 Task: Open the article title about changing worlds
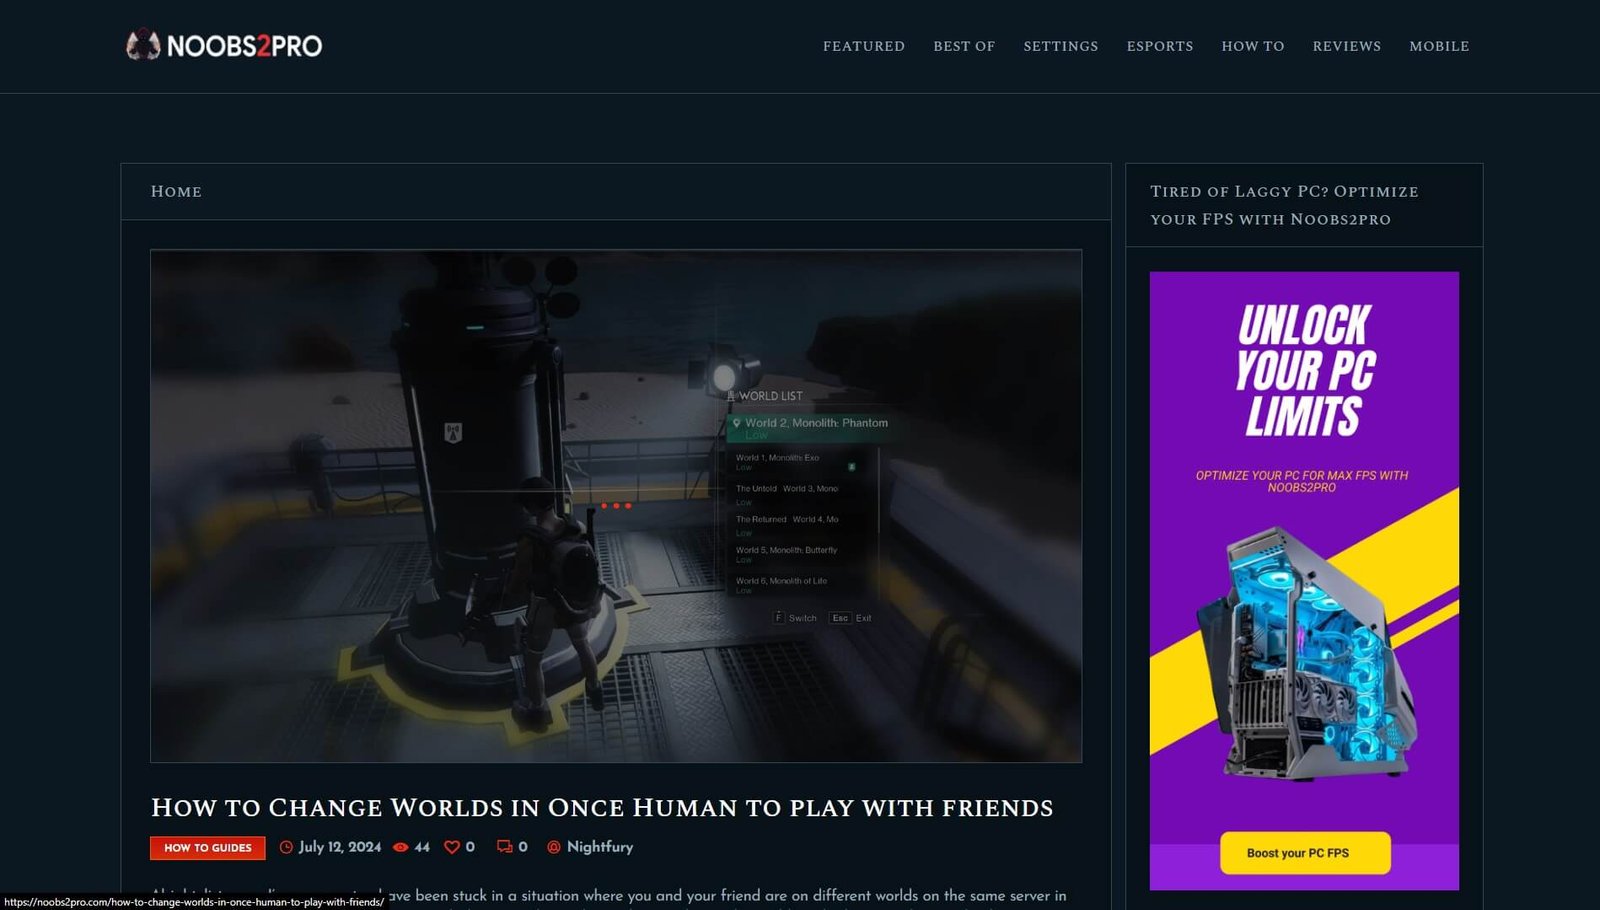(x=601, y=807)
